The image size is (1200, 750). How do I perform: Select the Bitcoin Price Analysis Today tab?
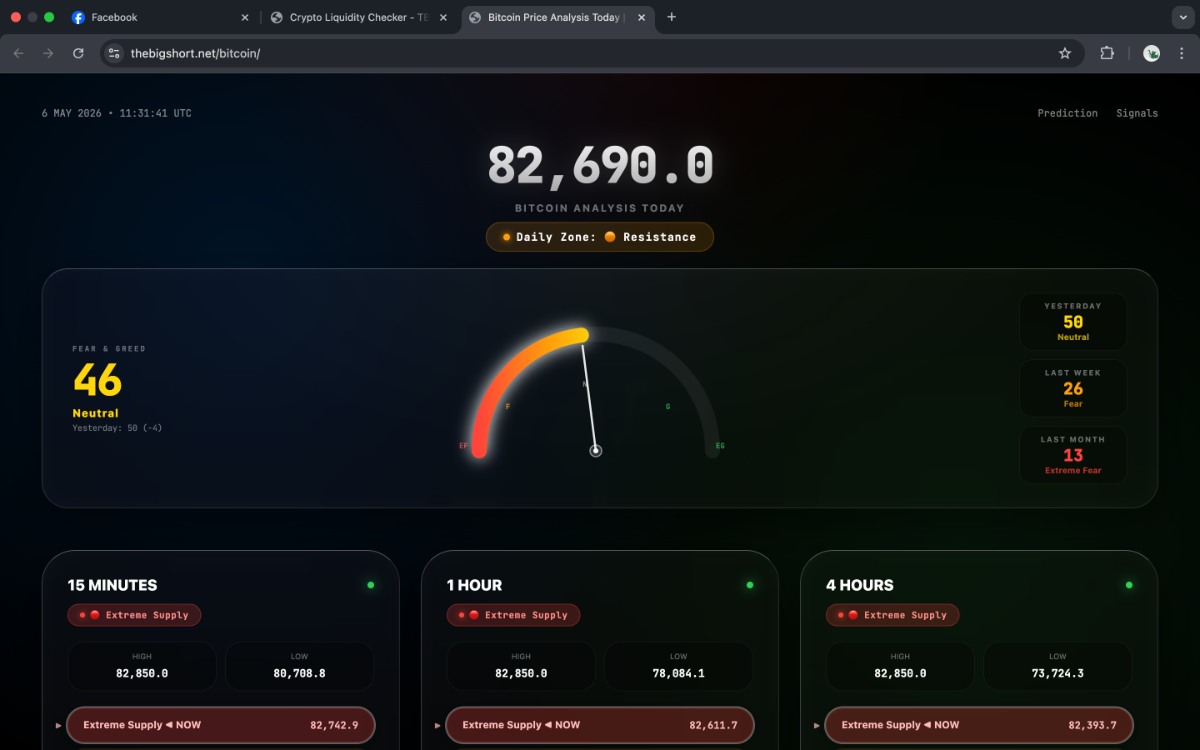coord(559,17)
